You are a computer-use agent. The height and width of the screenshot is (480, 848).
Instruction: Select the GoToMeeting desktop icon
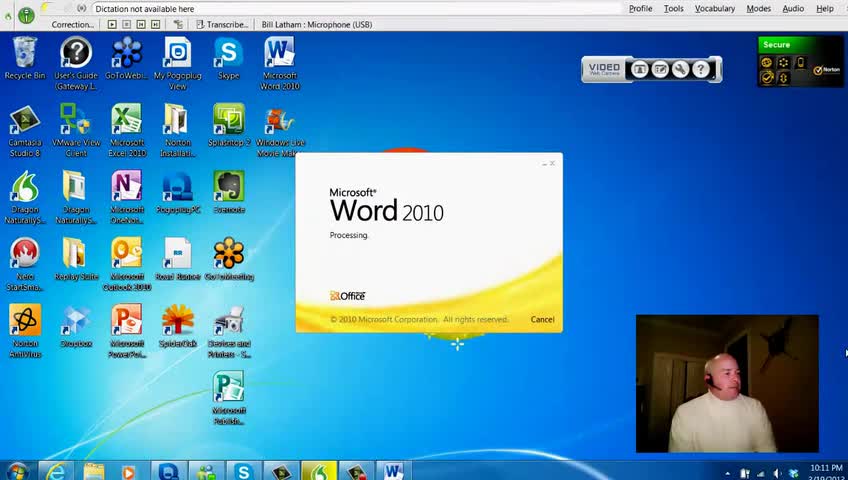[228, 259]
